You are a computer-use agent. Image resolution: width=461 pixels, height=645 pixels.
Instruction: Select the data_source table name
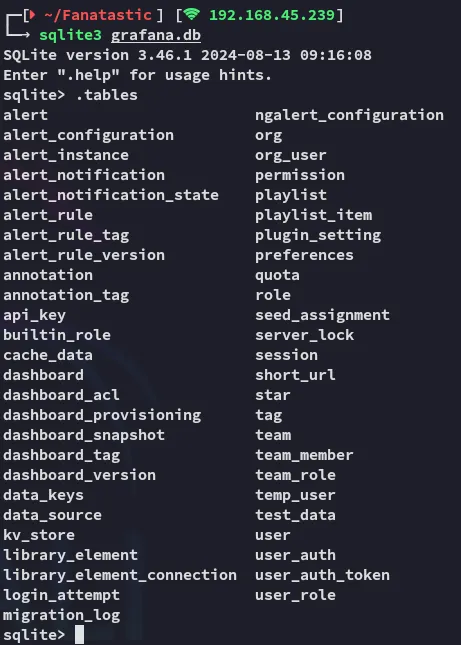[52, 515]
